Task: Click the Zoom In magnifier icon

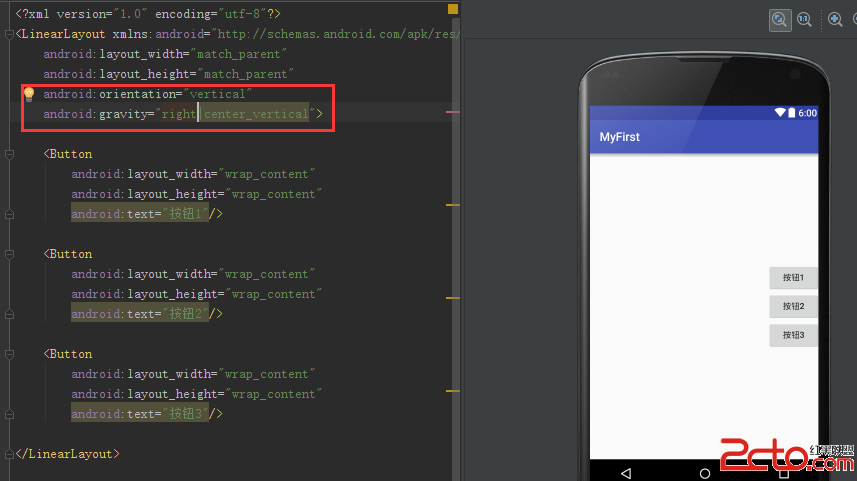Action: tap(835, 20)
